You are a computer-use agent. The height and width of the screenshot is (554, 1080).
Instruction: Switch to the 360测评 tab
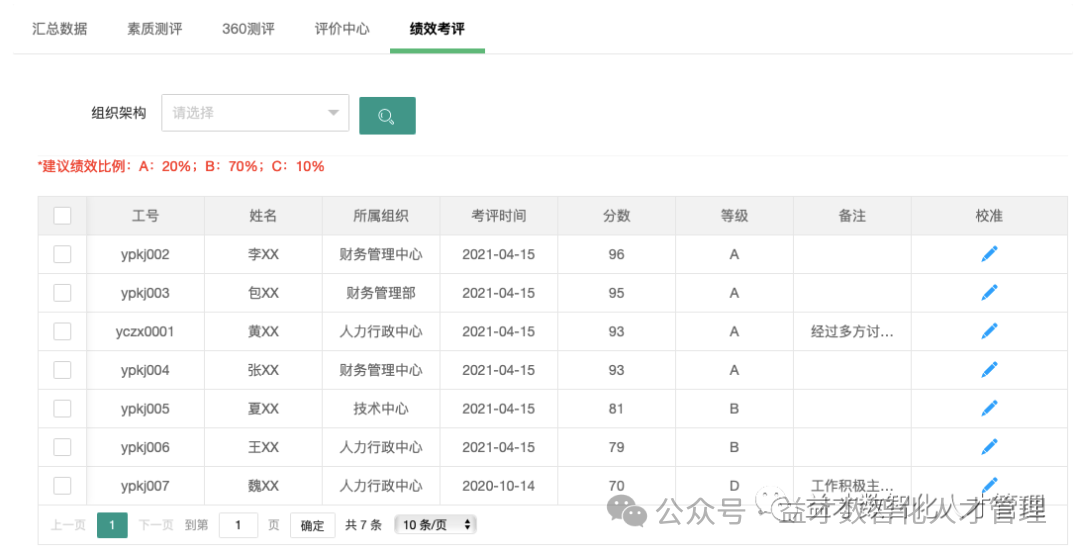click(x=249, y=29)
